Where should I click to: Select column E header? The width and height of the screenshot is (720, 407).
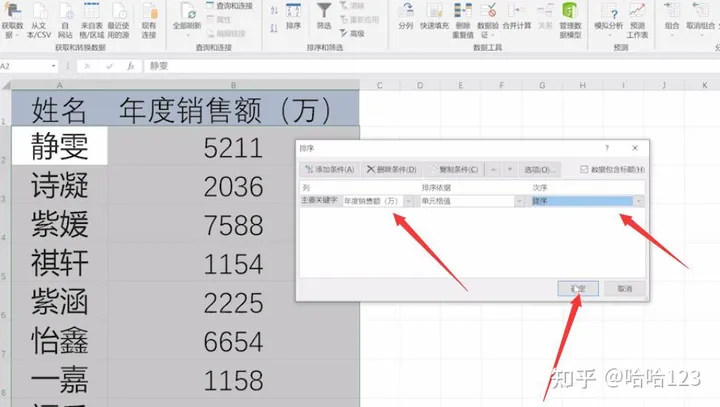click(x=461, y=85)
